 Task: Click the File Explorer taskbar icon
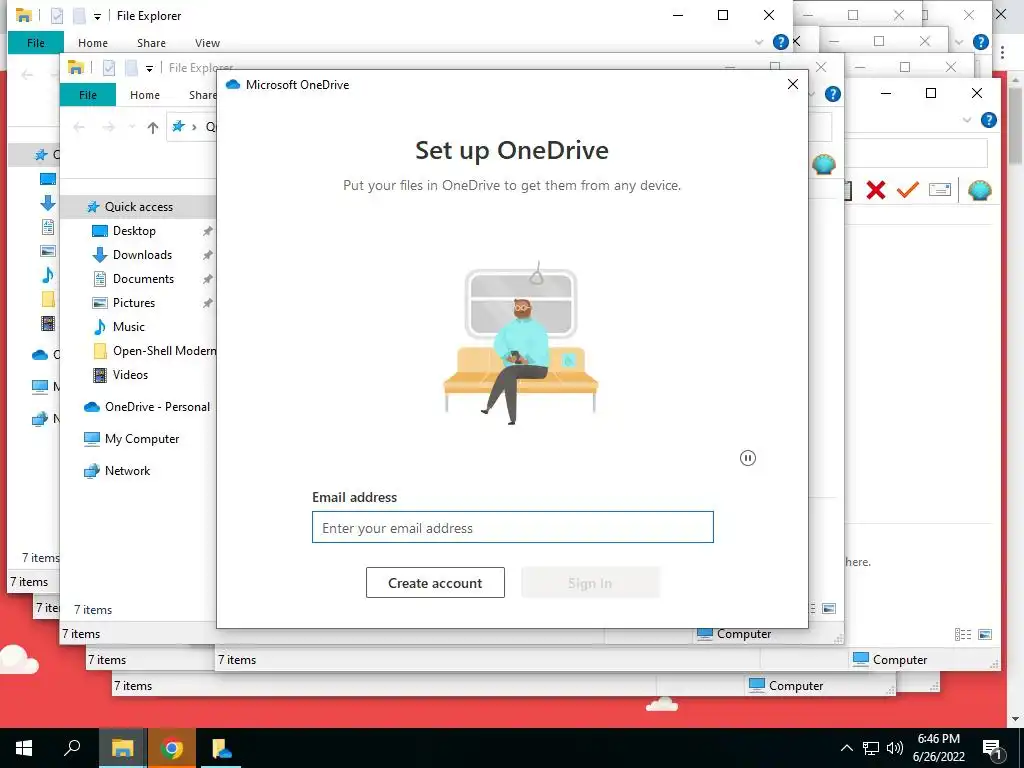[x=122, y=748]
